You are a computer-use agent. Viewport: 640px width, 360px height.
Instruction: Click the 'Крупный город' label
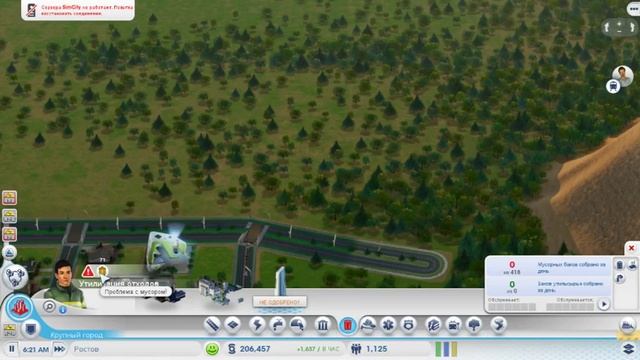tap(77, 335)
